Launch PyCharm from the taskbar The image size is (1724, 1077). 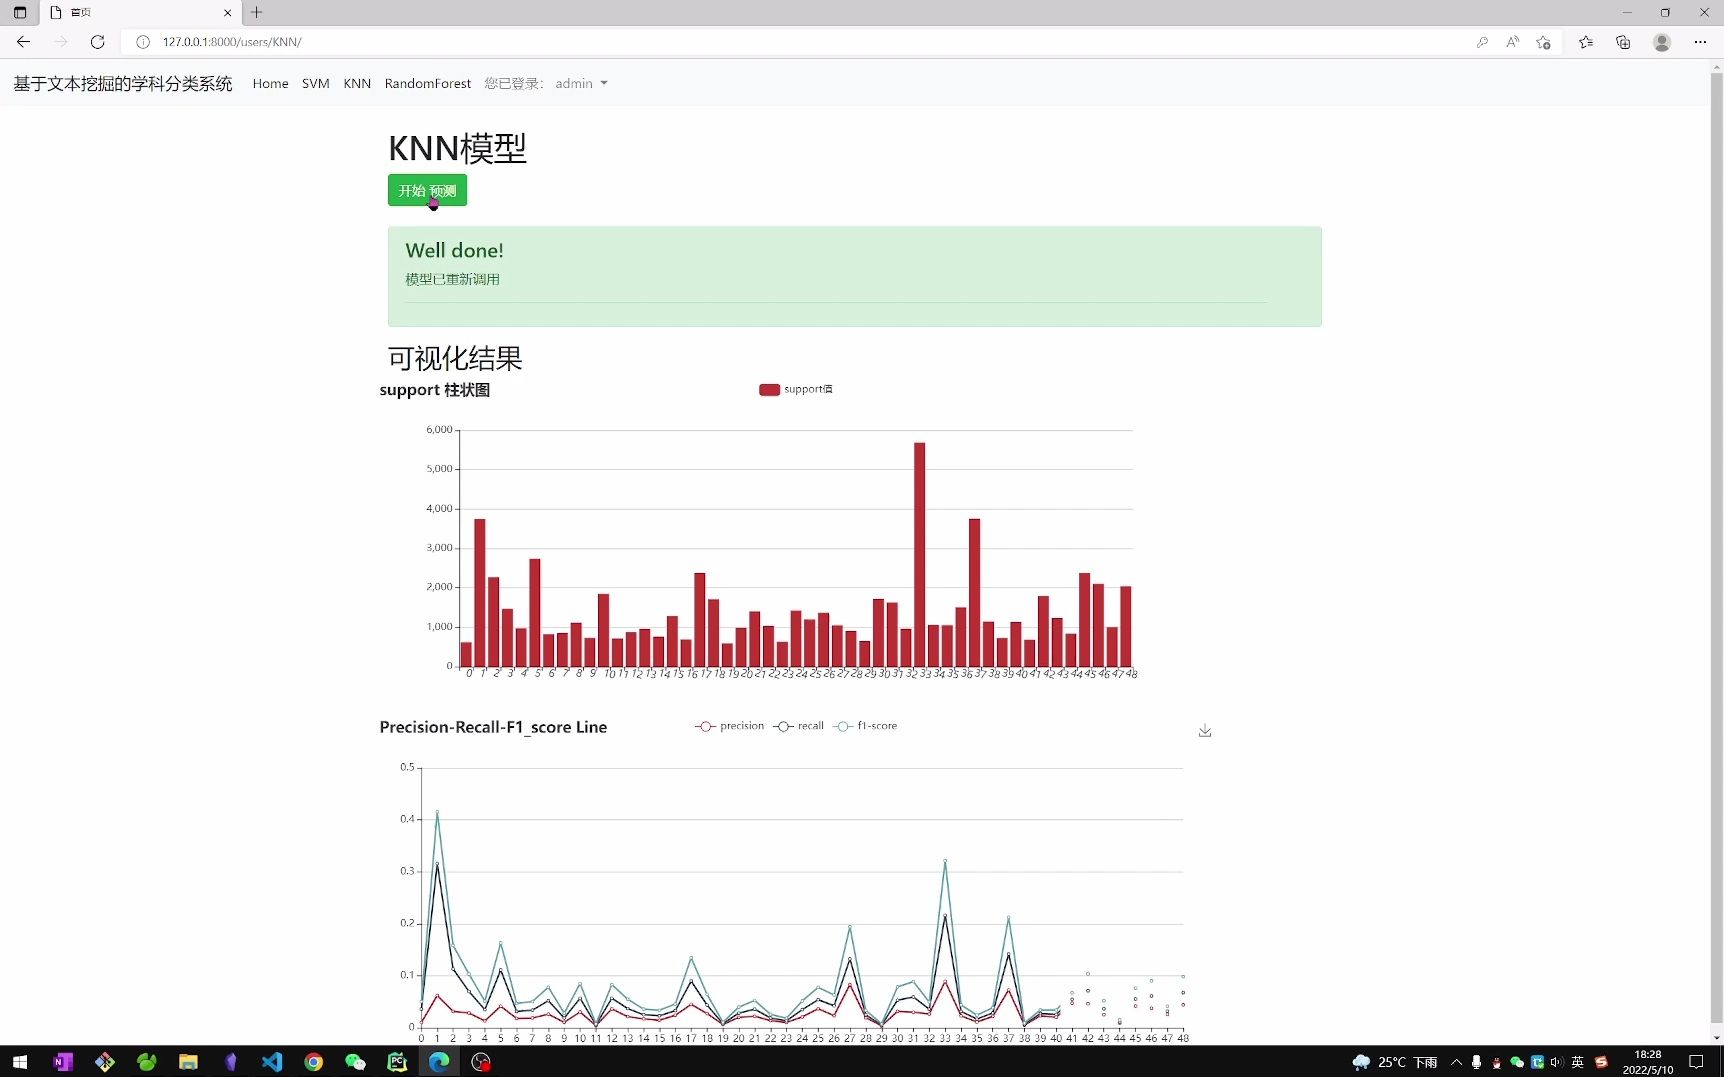(397, 1062)
